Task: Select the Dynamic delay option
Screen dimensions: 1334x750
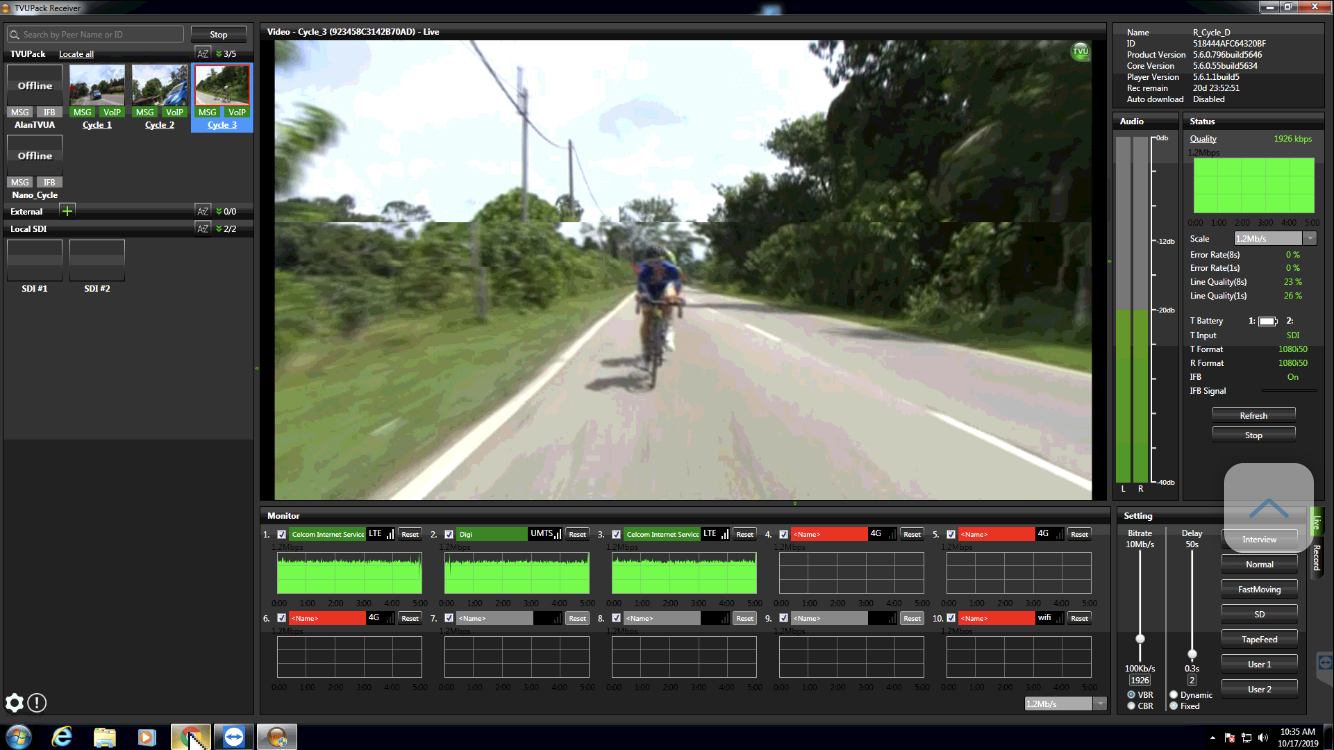Action: coord(1174,695)
